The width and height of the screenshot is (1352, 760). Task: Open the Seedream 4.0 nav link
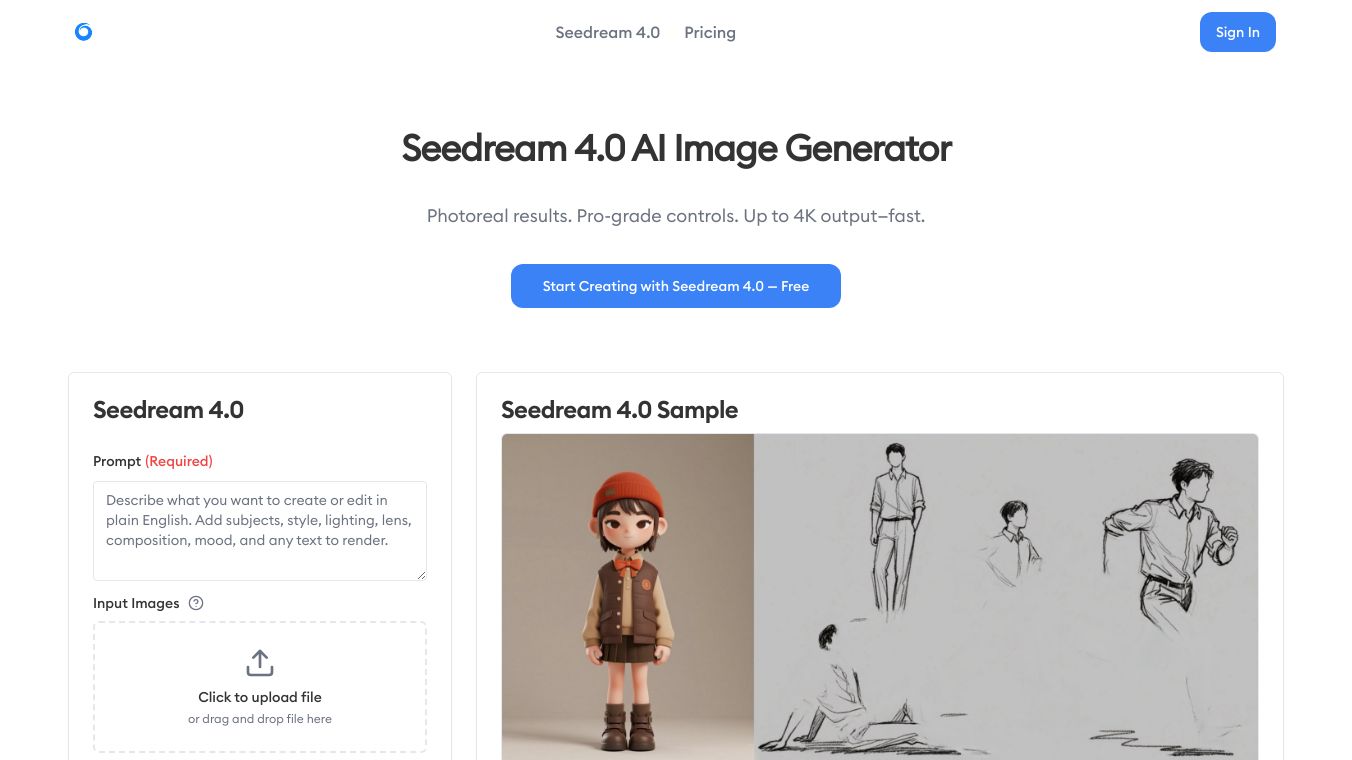608,32
